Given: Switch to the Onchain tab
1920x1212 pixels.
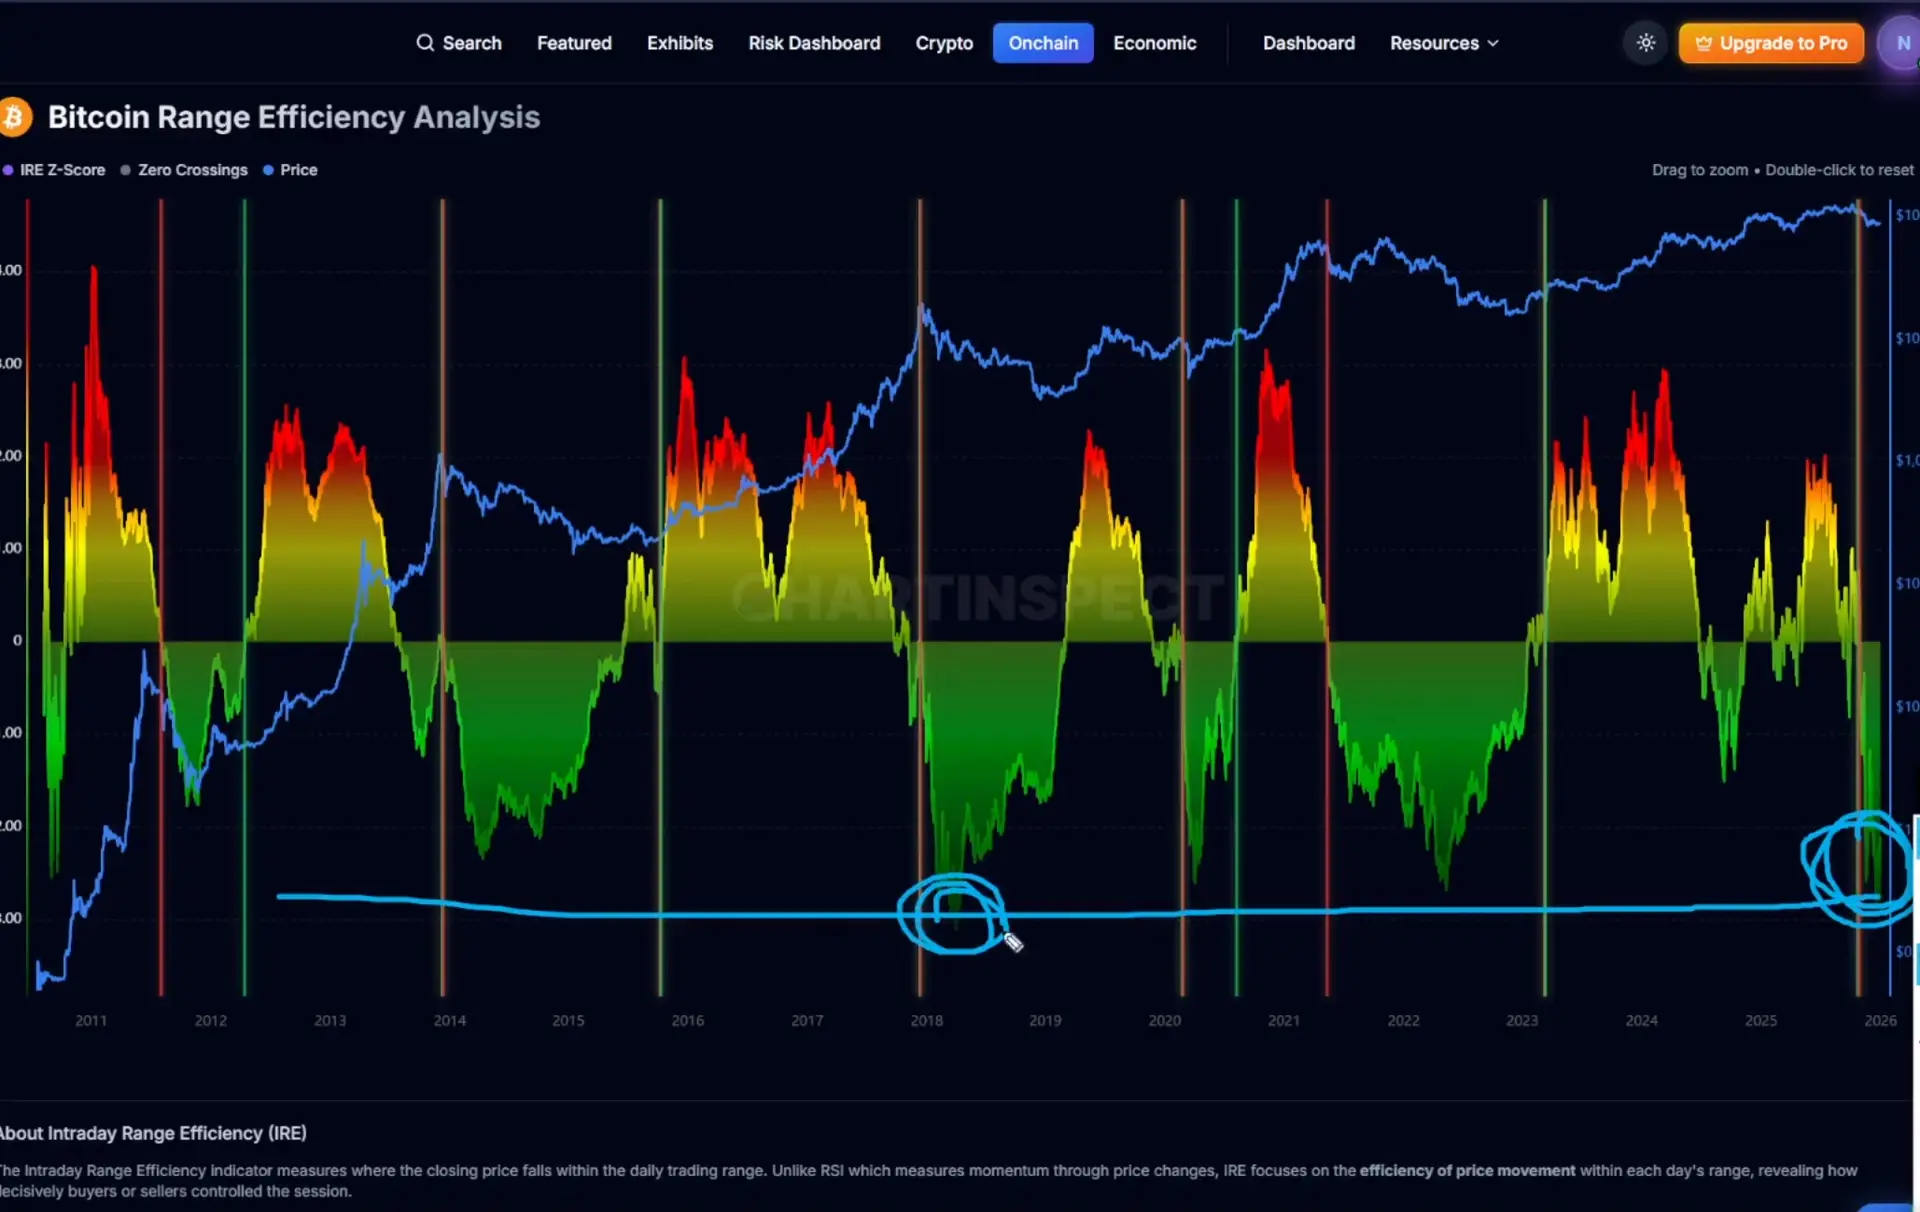Looking at the screenshot, I should (1042, 43).
